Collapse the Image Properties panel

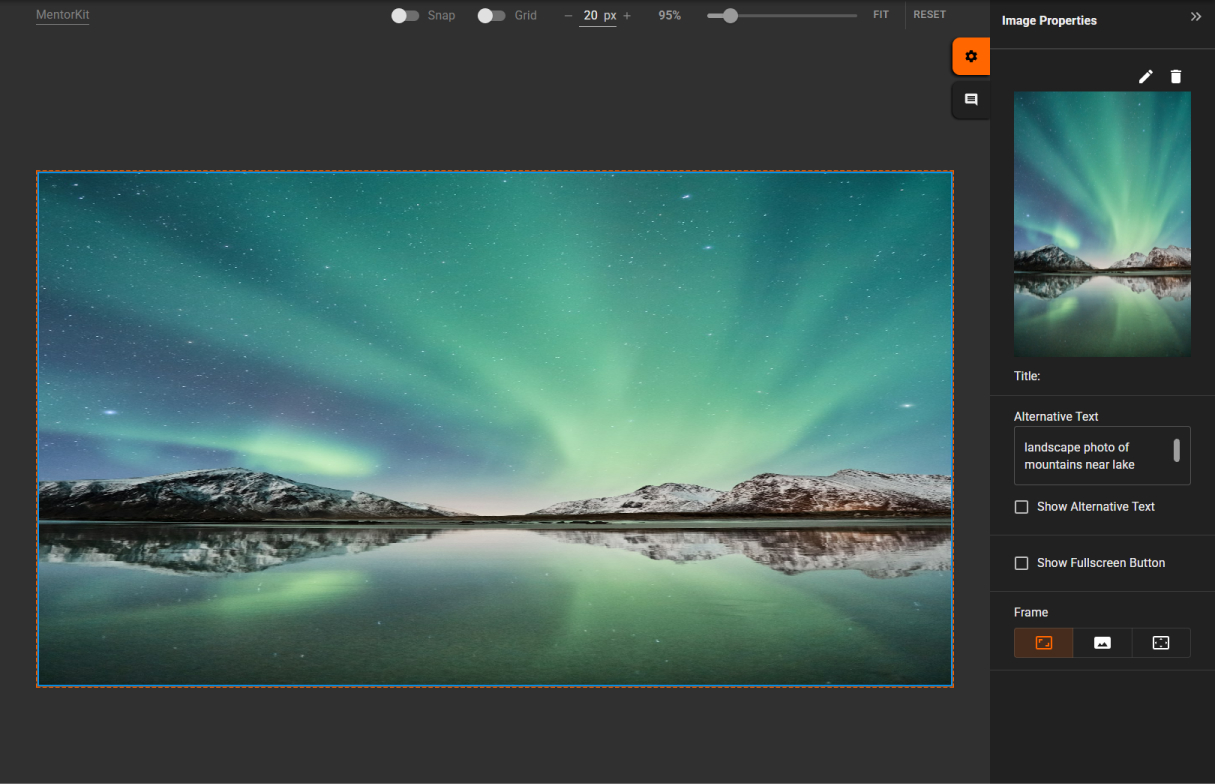tap(1196, 17)
